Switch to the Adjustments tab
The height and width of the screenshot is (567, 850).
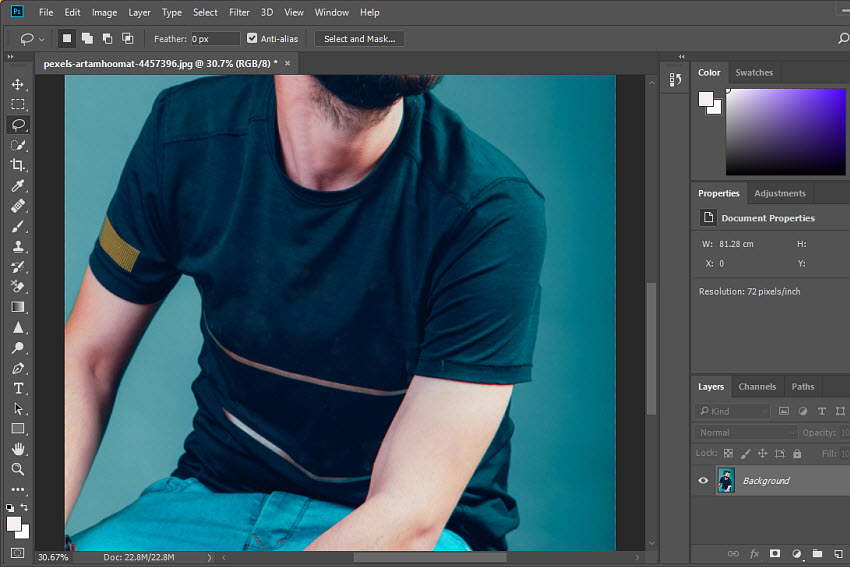point(780,194)
